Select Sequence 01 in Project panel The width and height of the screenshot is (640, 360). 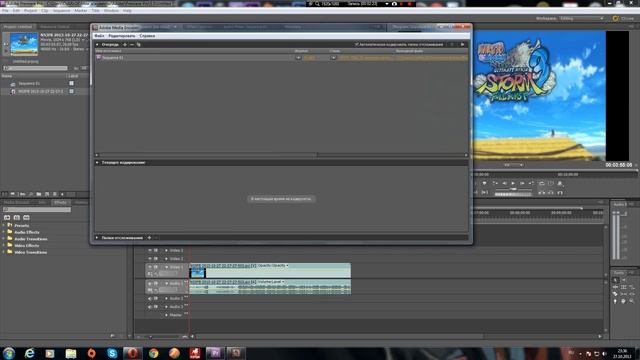pos(29,83)
